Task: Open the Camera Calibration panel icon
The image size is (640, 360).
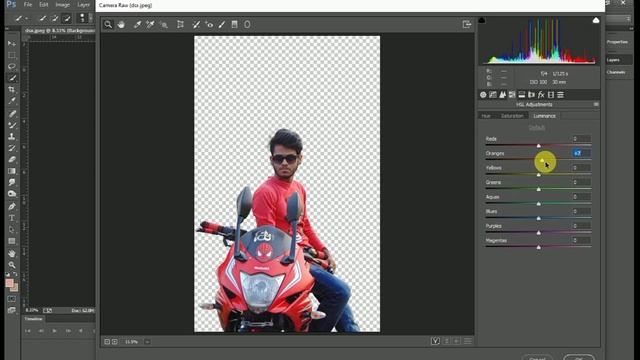Action: [x=551, y=95]
